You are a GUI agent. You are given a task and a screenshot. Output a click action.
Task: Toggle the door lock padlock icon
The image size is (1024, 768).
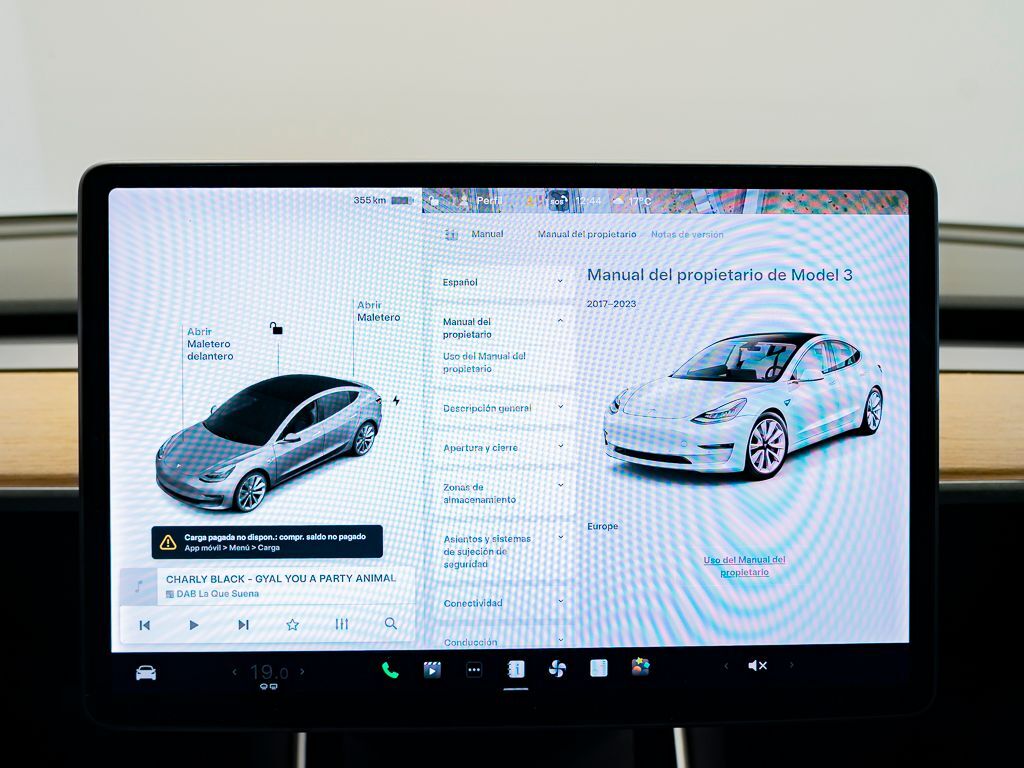pyautogui.click(x=276, y=328)
